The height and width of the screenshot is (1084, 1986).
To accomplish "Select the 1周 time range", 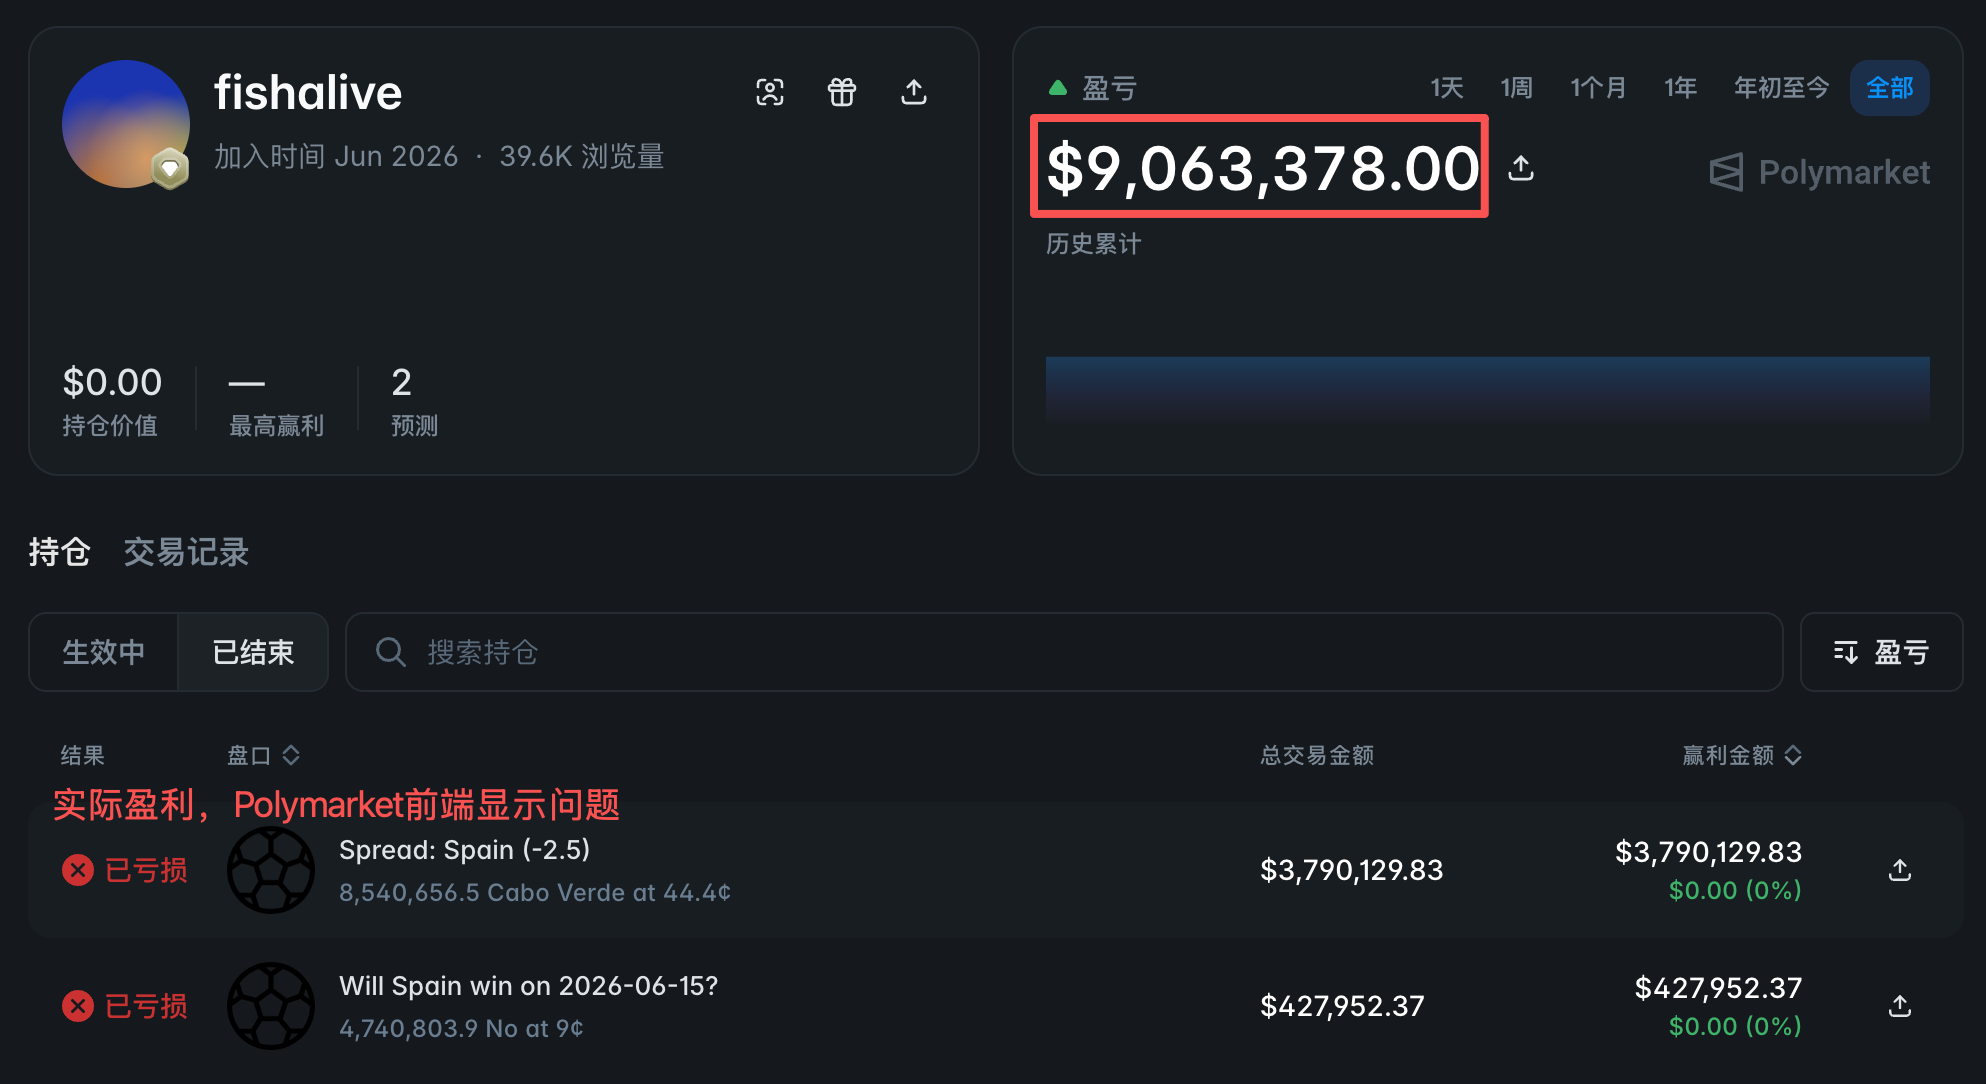I will (1517, 88).
